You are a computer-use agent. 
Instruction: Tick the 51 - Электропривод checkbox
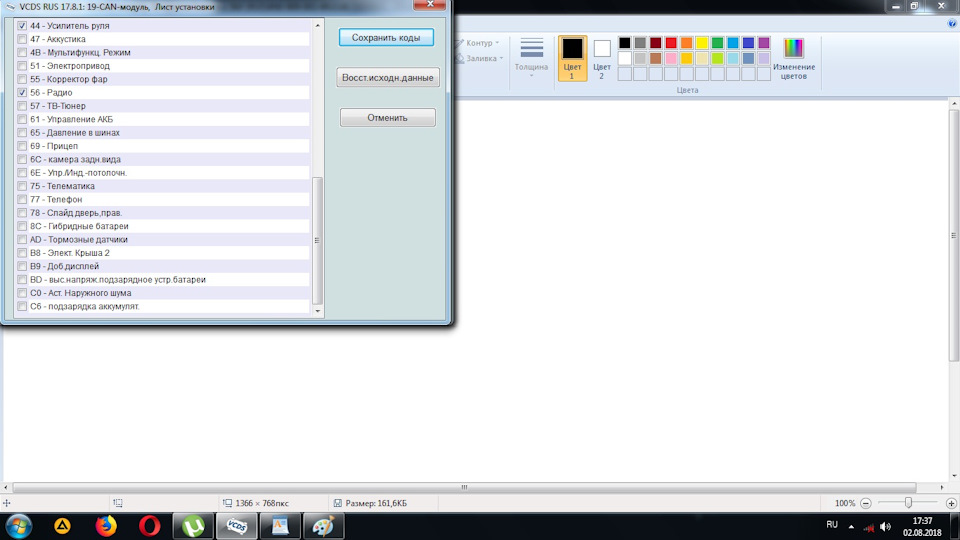22,66
